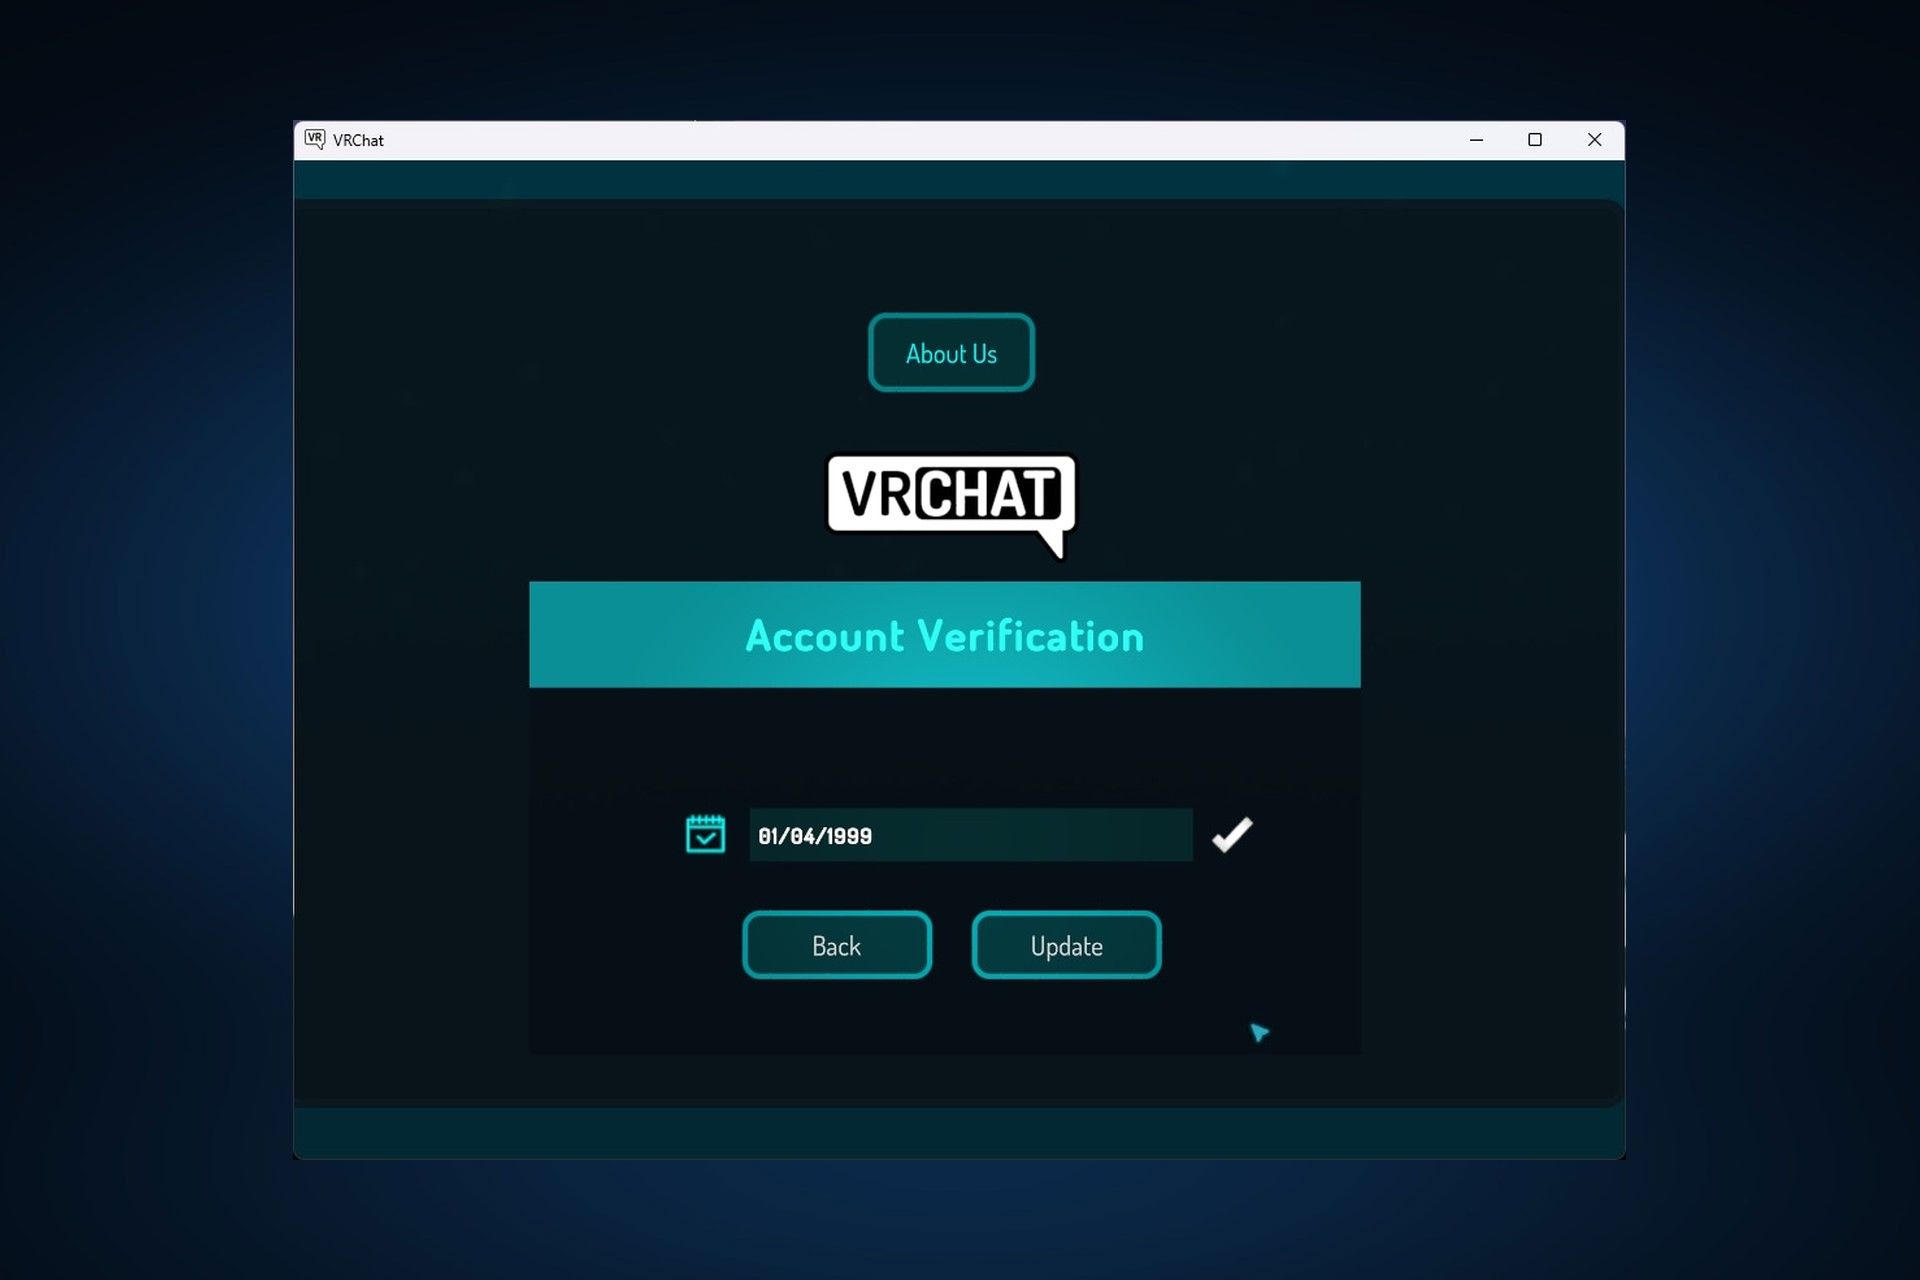This screenshot has height=1280, width=1920.
Task: Click the Account Verification header banner
Action: click(944, 634)
